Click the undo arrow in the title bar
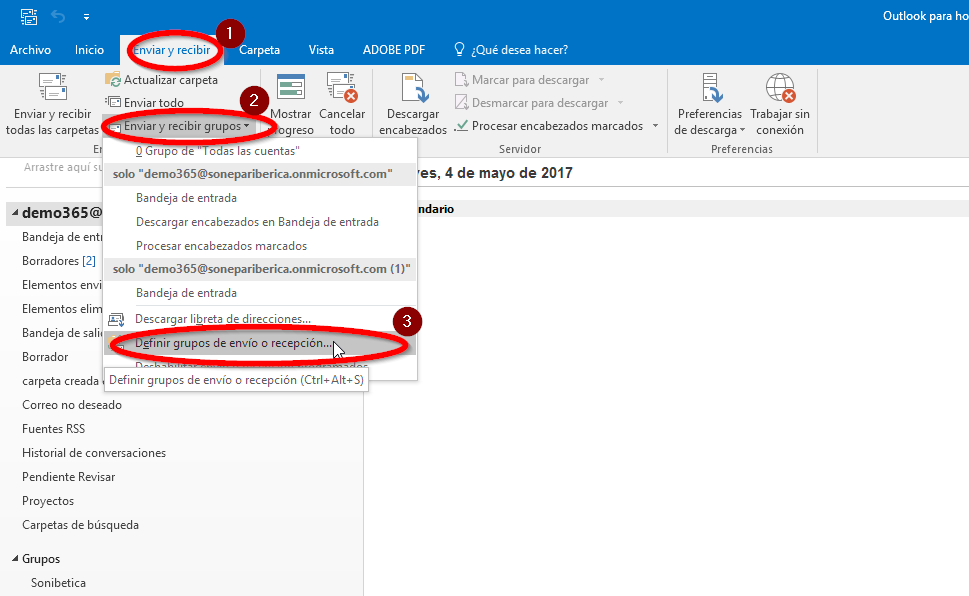The image size is (969, 596). tap(58, 17)
